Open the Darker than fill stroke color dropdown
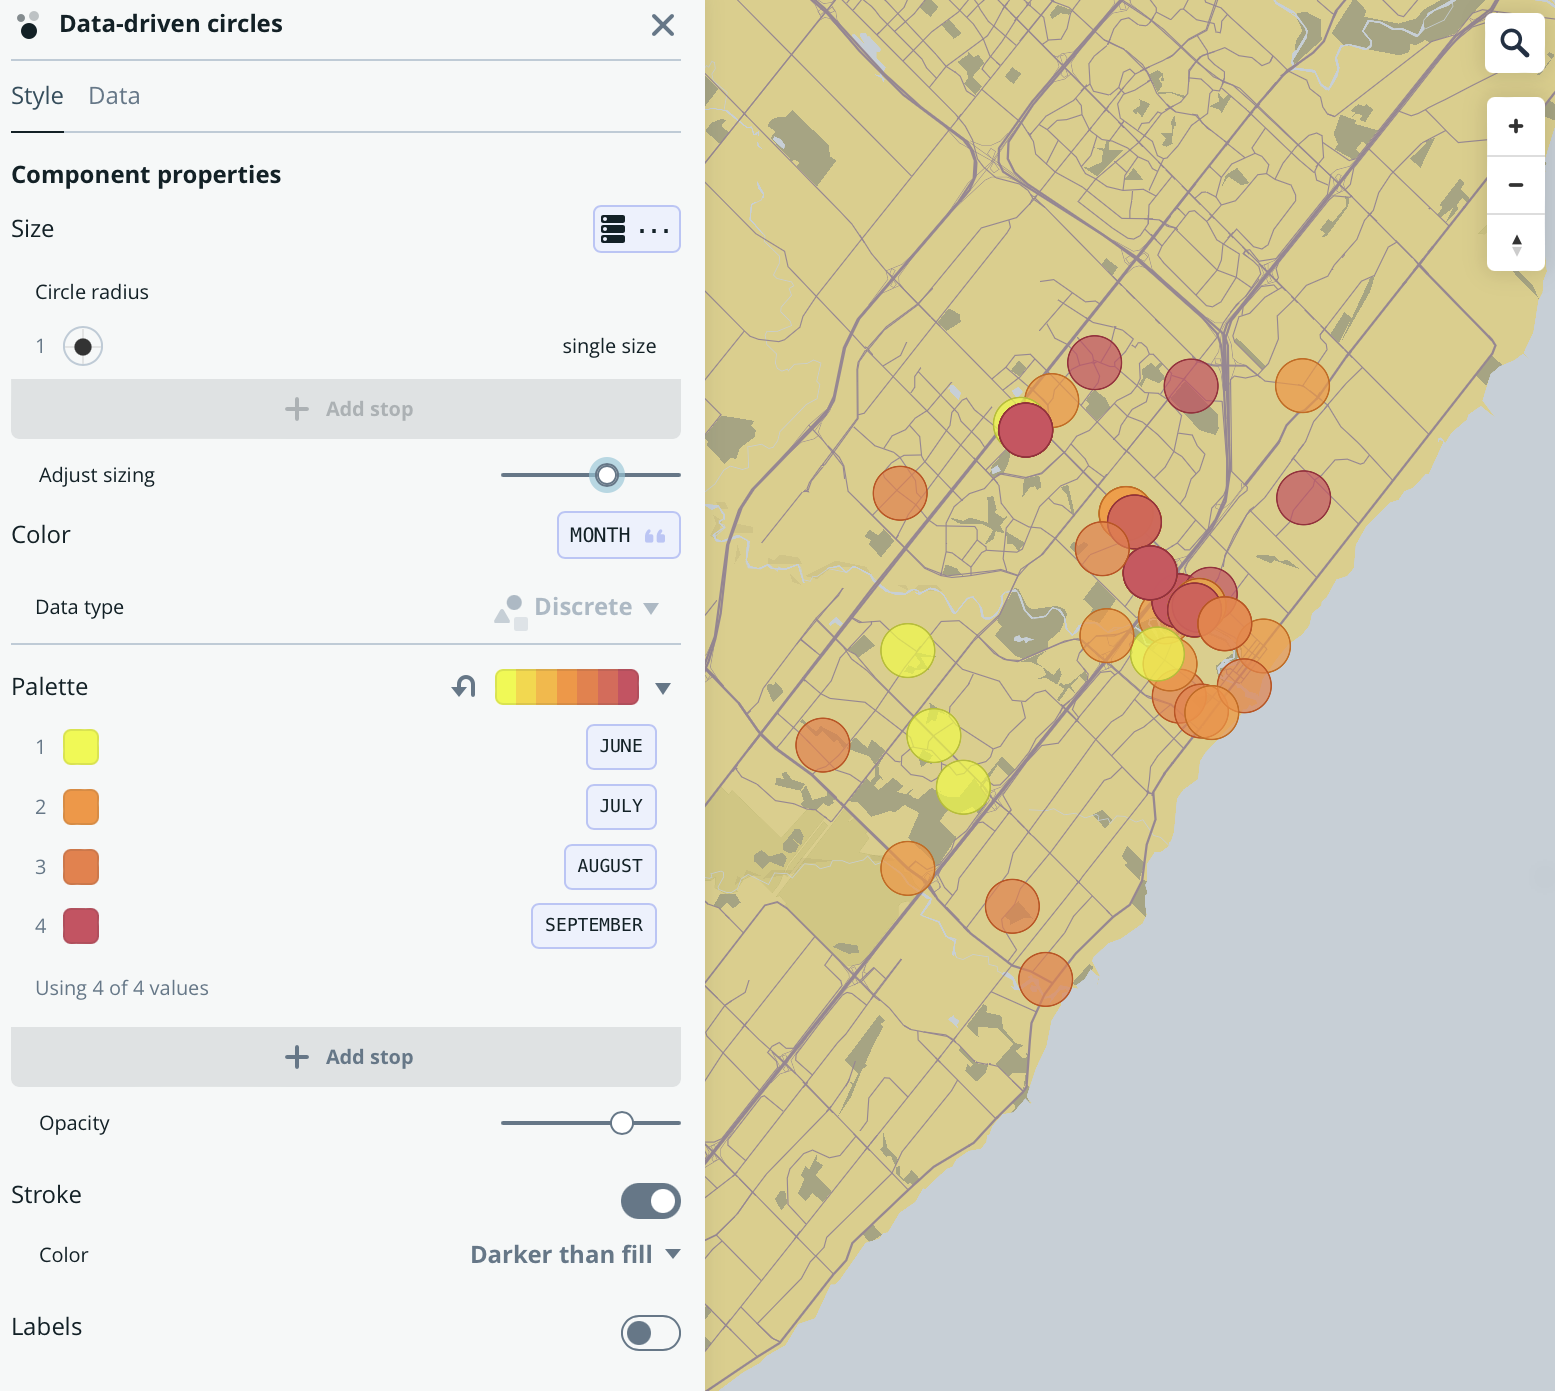Screen dimensions: 1555x1391 575,1254
